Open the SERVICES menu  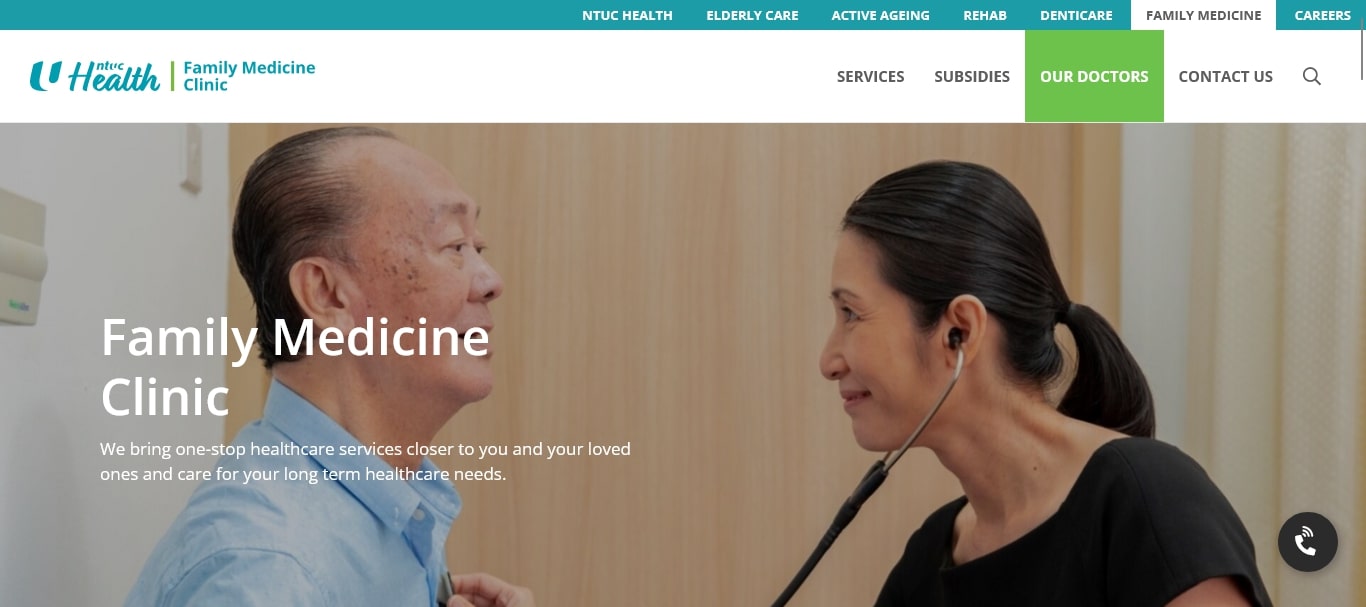[x=870, y=76]
